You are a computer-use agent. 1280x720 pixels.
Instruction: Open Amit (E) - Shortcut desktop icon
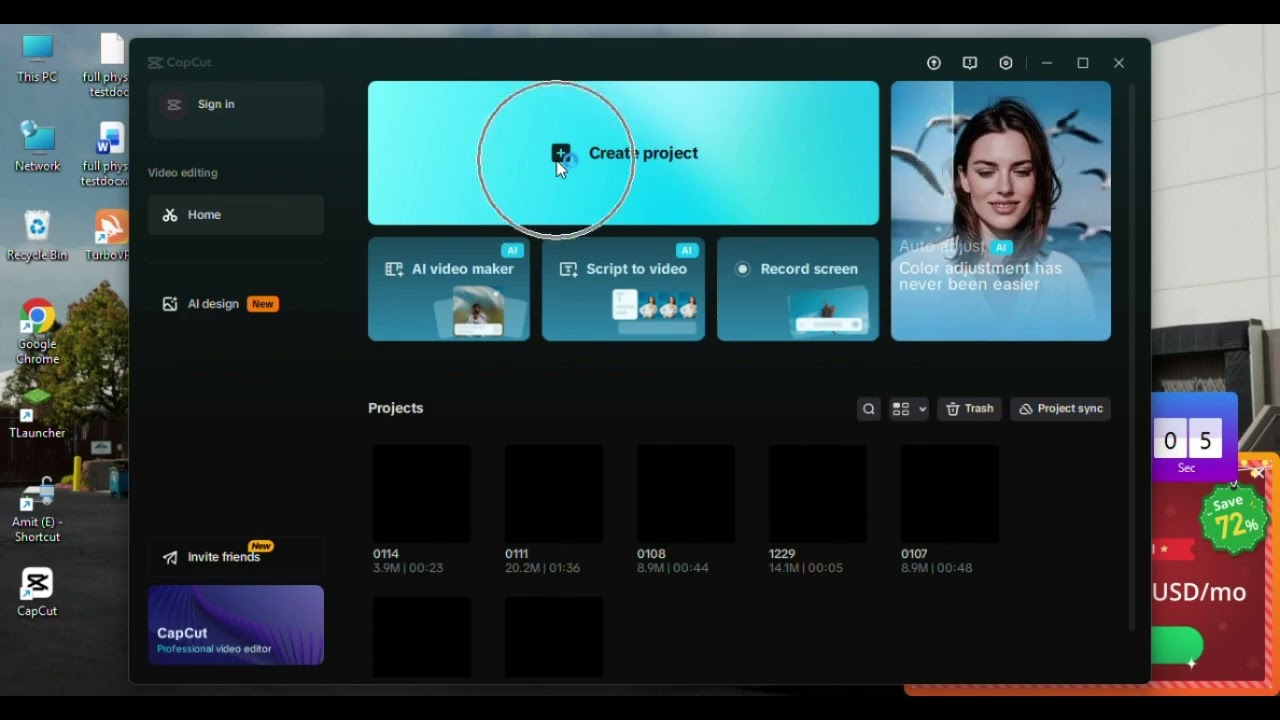coord(37,510)
